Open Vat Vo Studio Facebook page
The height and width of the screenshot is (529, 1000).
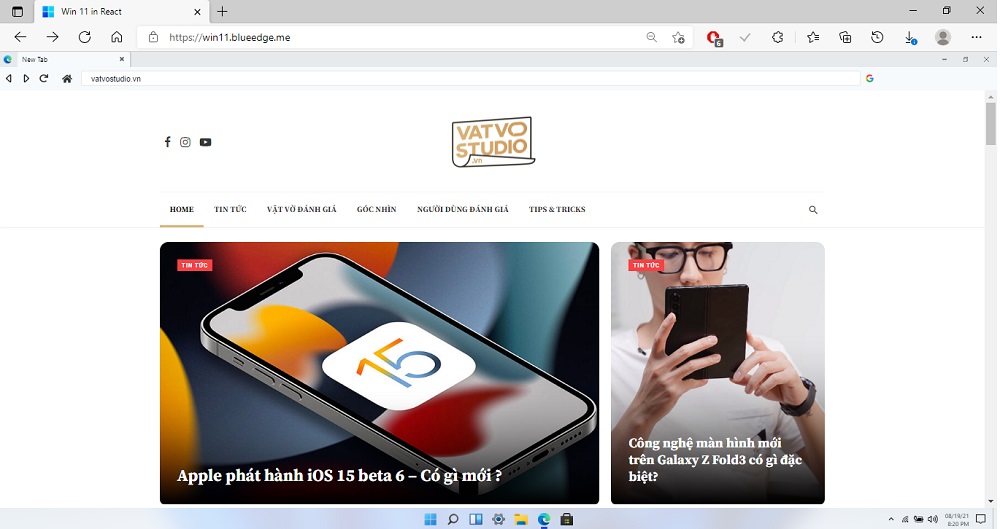[167, 142]
